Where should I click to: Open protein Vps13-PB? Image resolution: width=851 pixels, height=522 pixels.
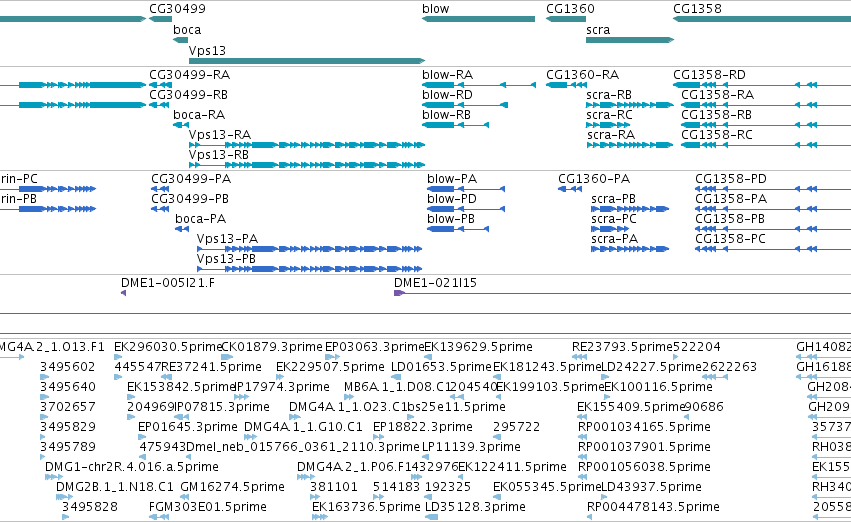(226, 259)
